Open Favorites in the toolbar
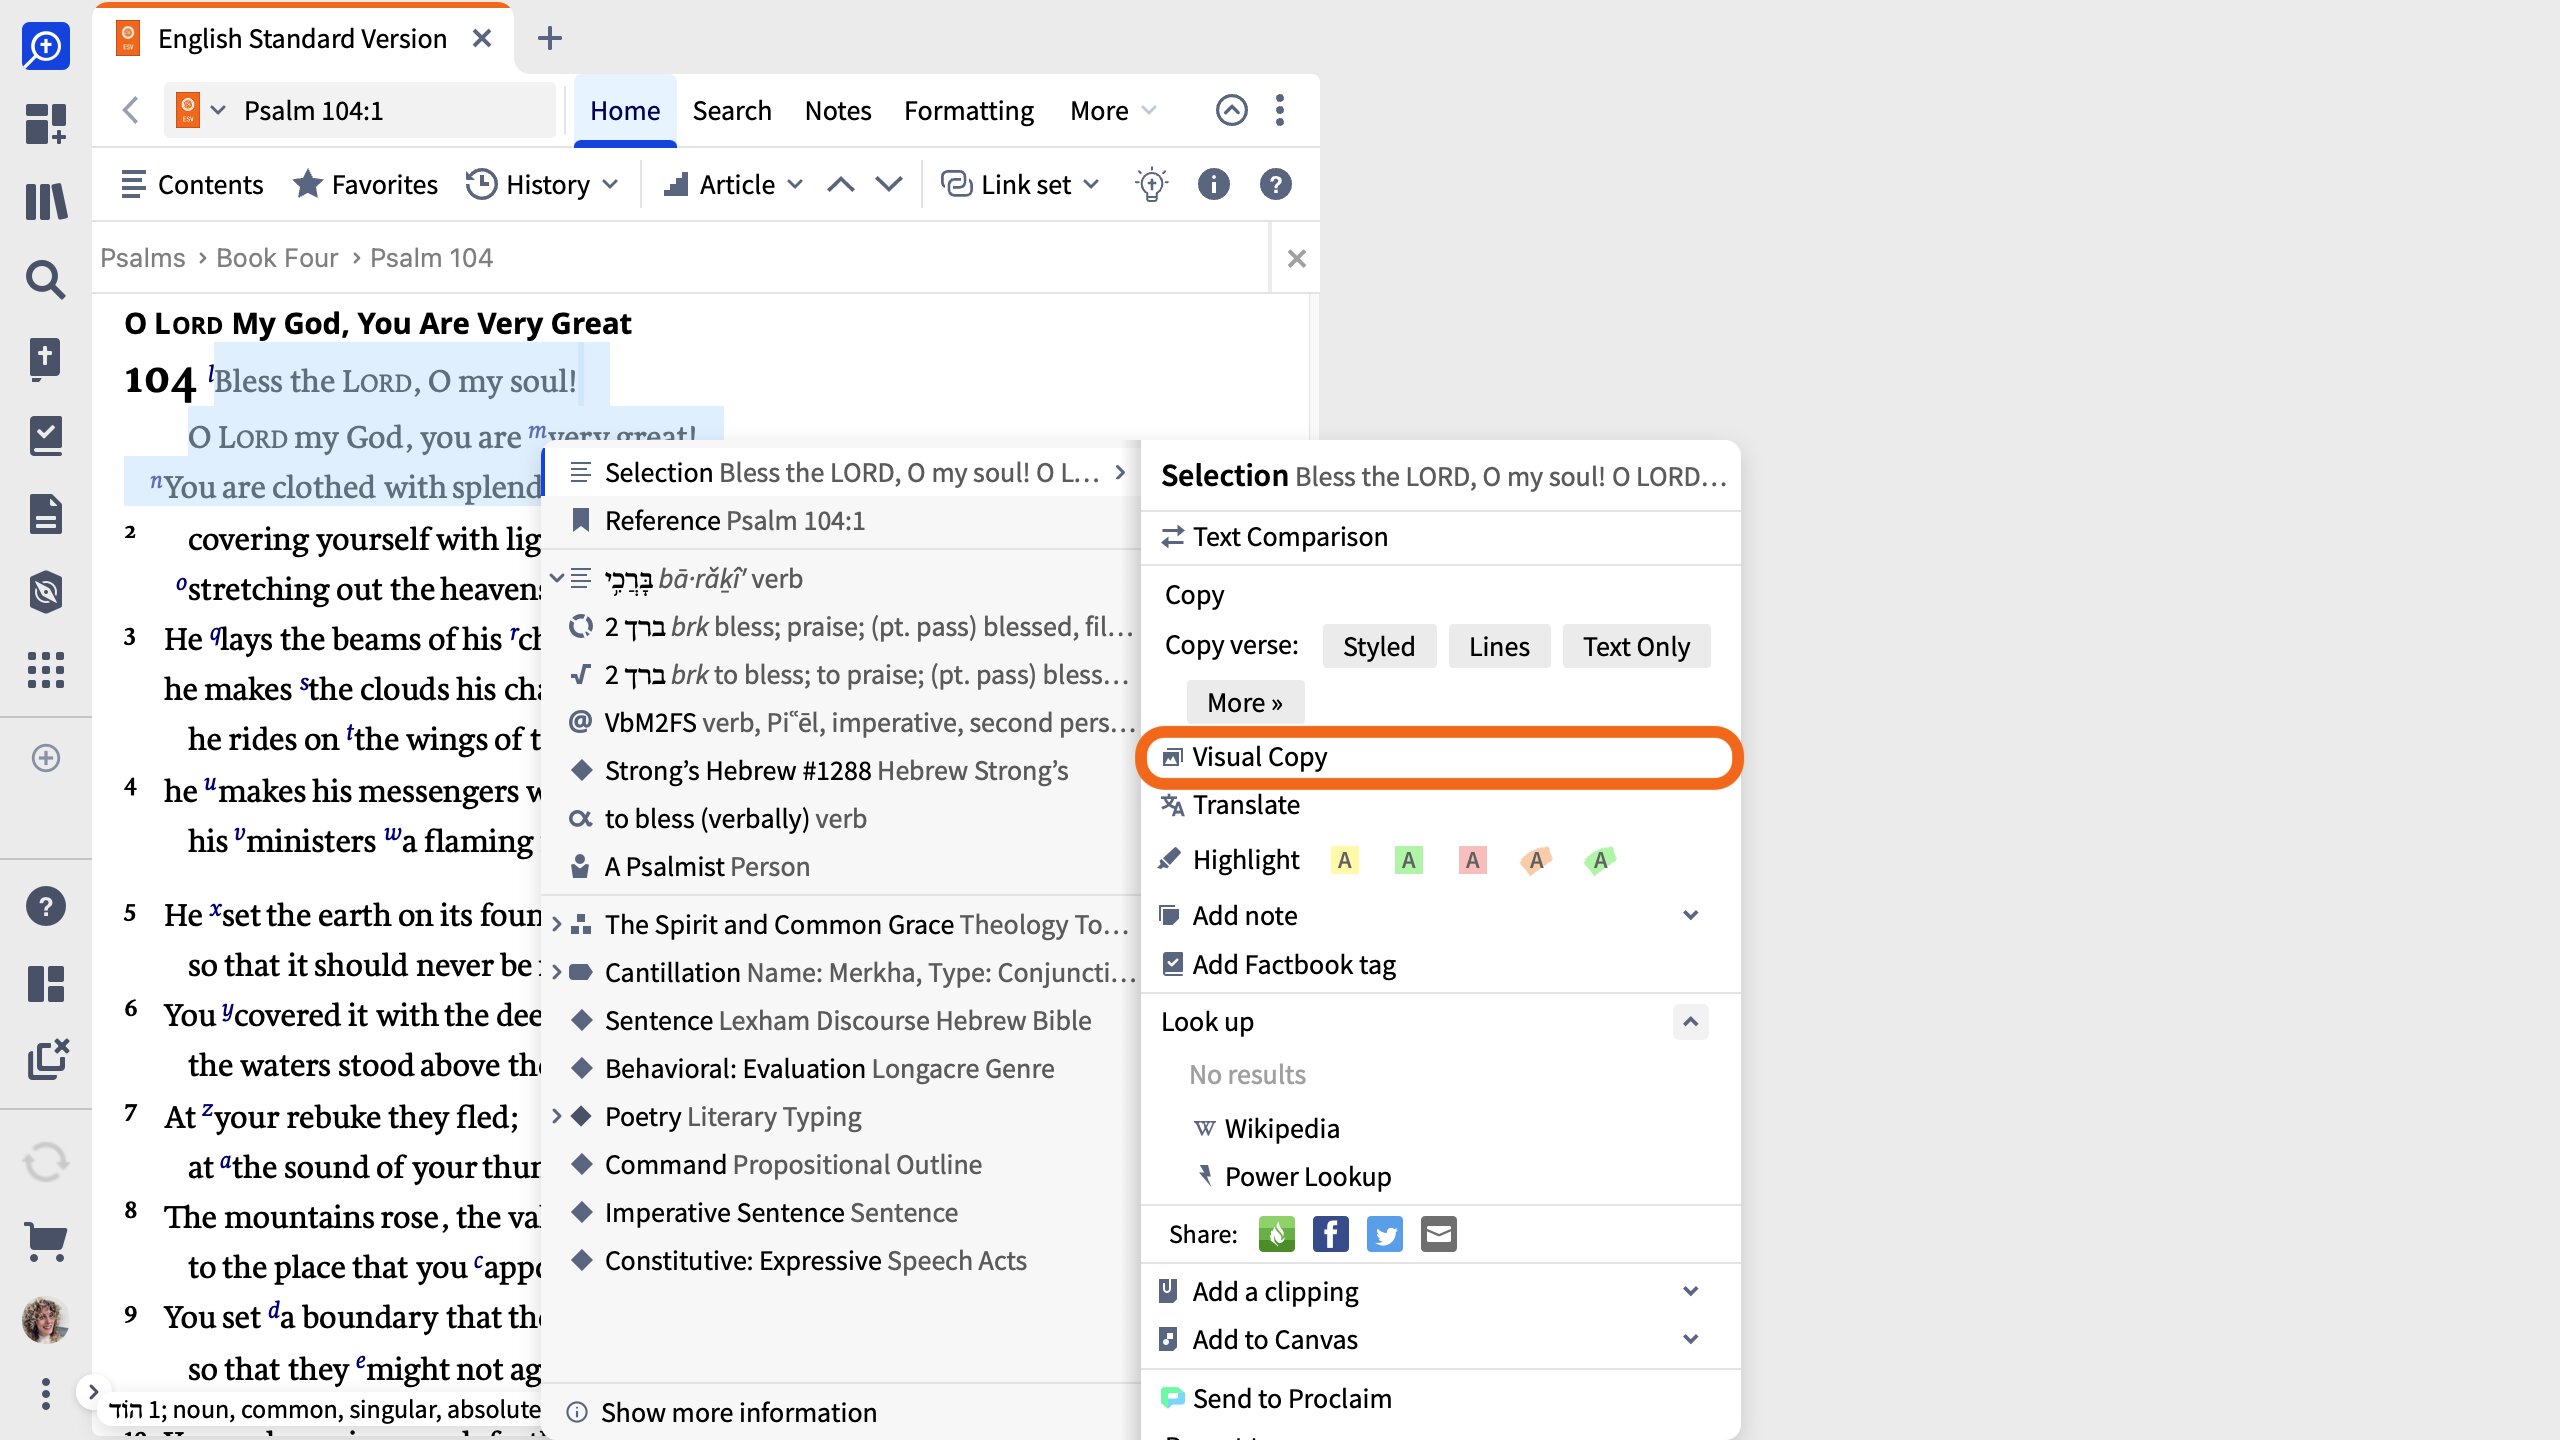The image size is (2560, 1440). 366,185
